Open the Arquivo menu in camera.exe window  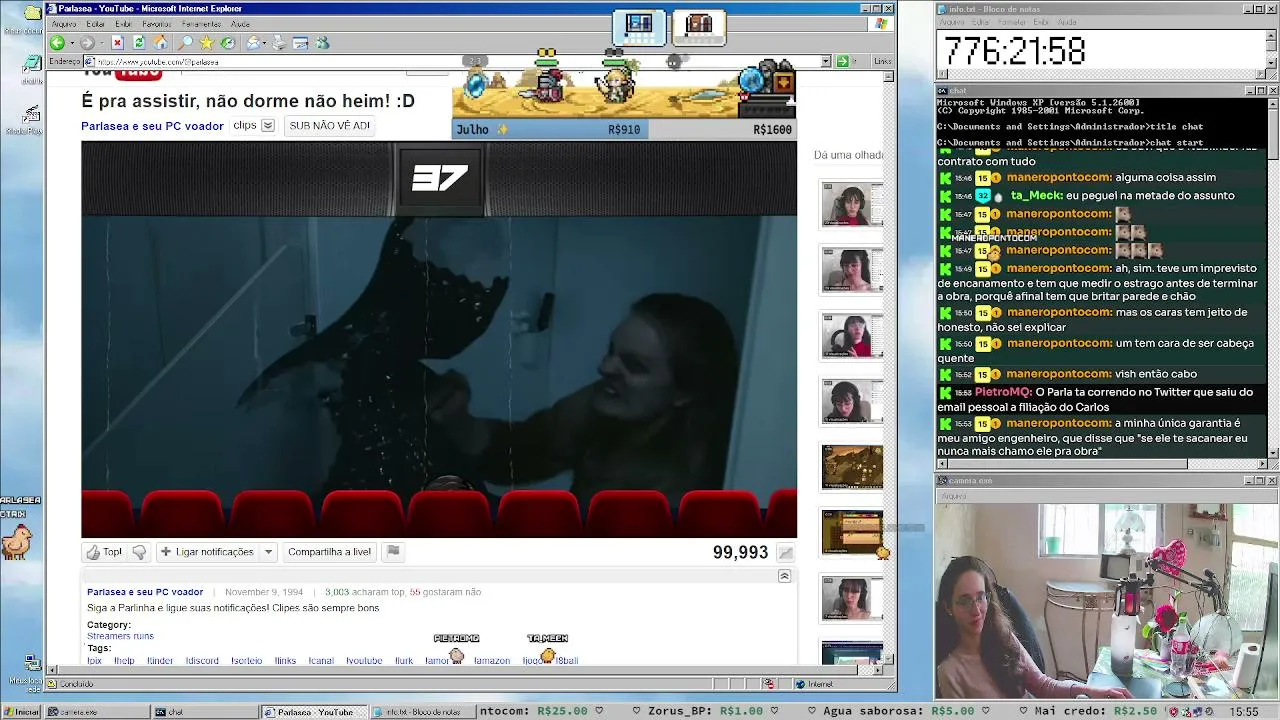(x=954, y=496)
